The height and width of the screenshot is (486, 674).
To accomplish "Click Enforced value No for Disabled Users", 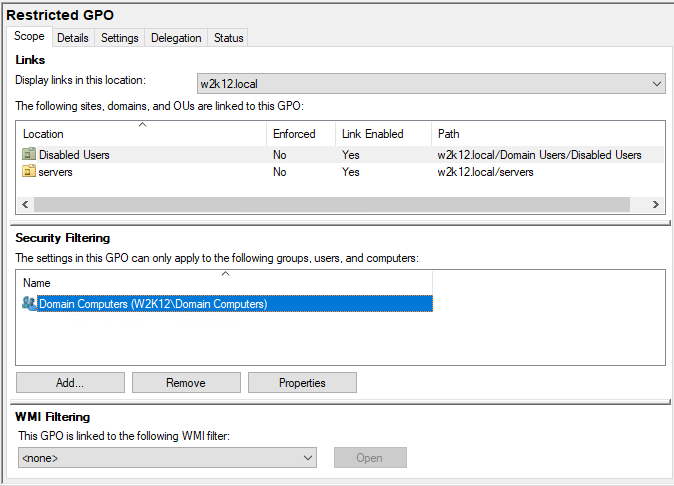I will [x=280, y=155].
